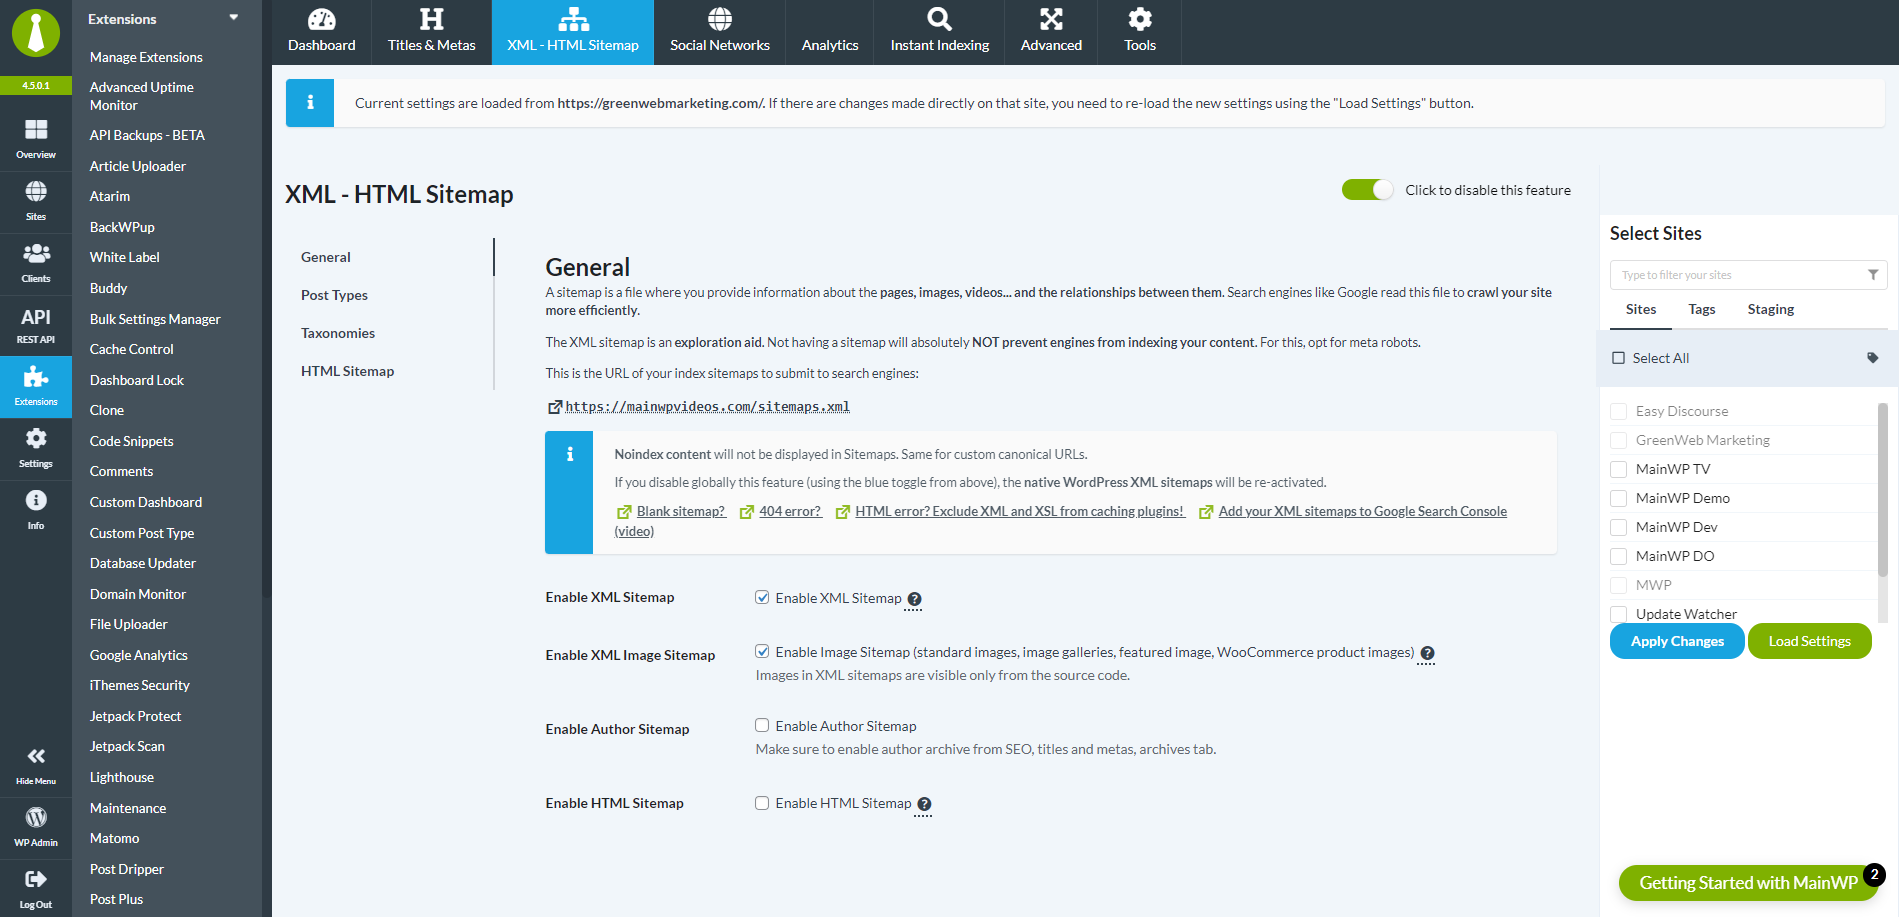
Task: Enable the HTML Sitemap checkbox
Action: [x=762, y=803]
